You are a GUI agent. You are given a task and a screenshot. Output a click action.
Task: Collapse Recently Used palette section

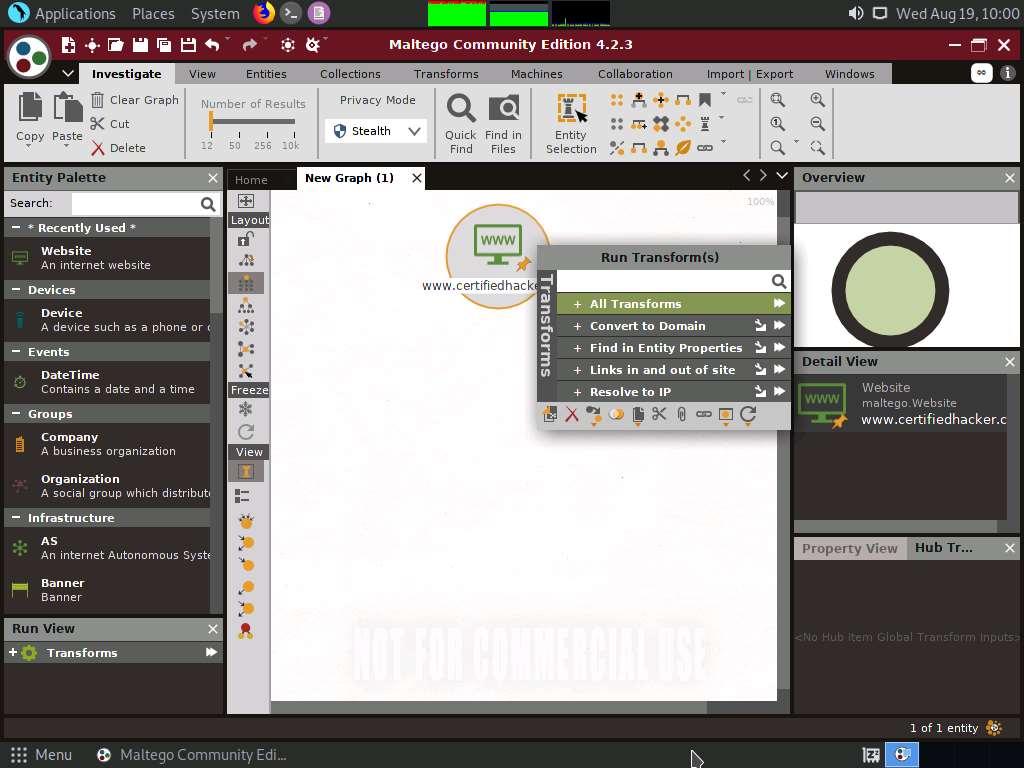tap(16, 227)
